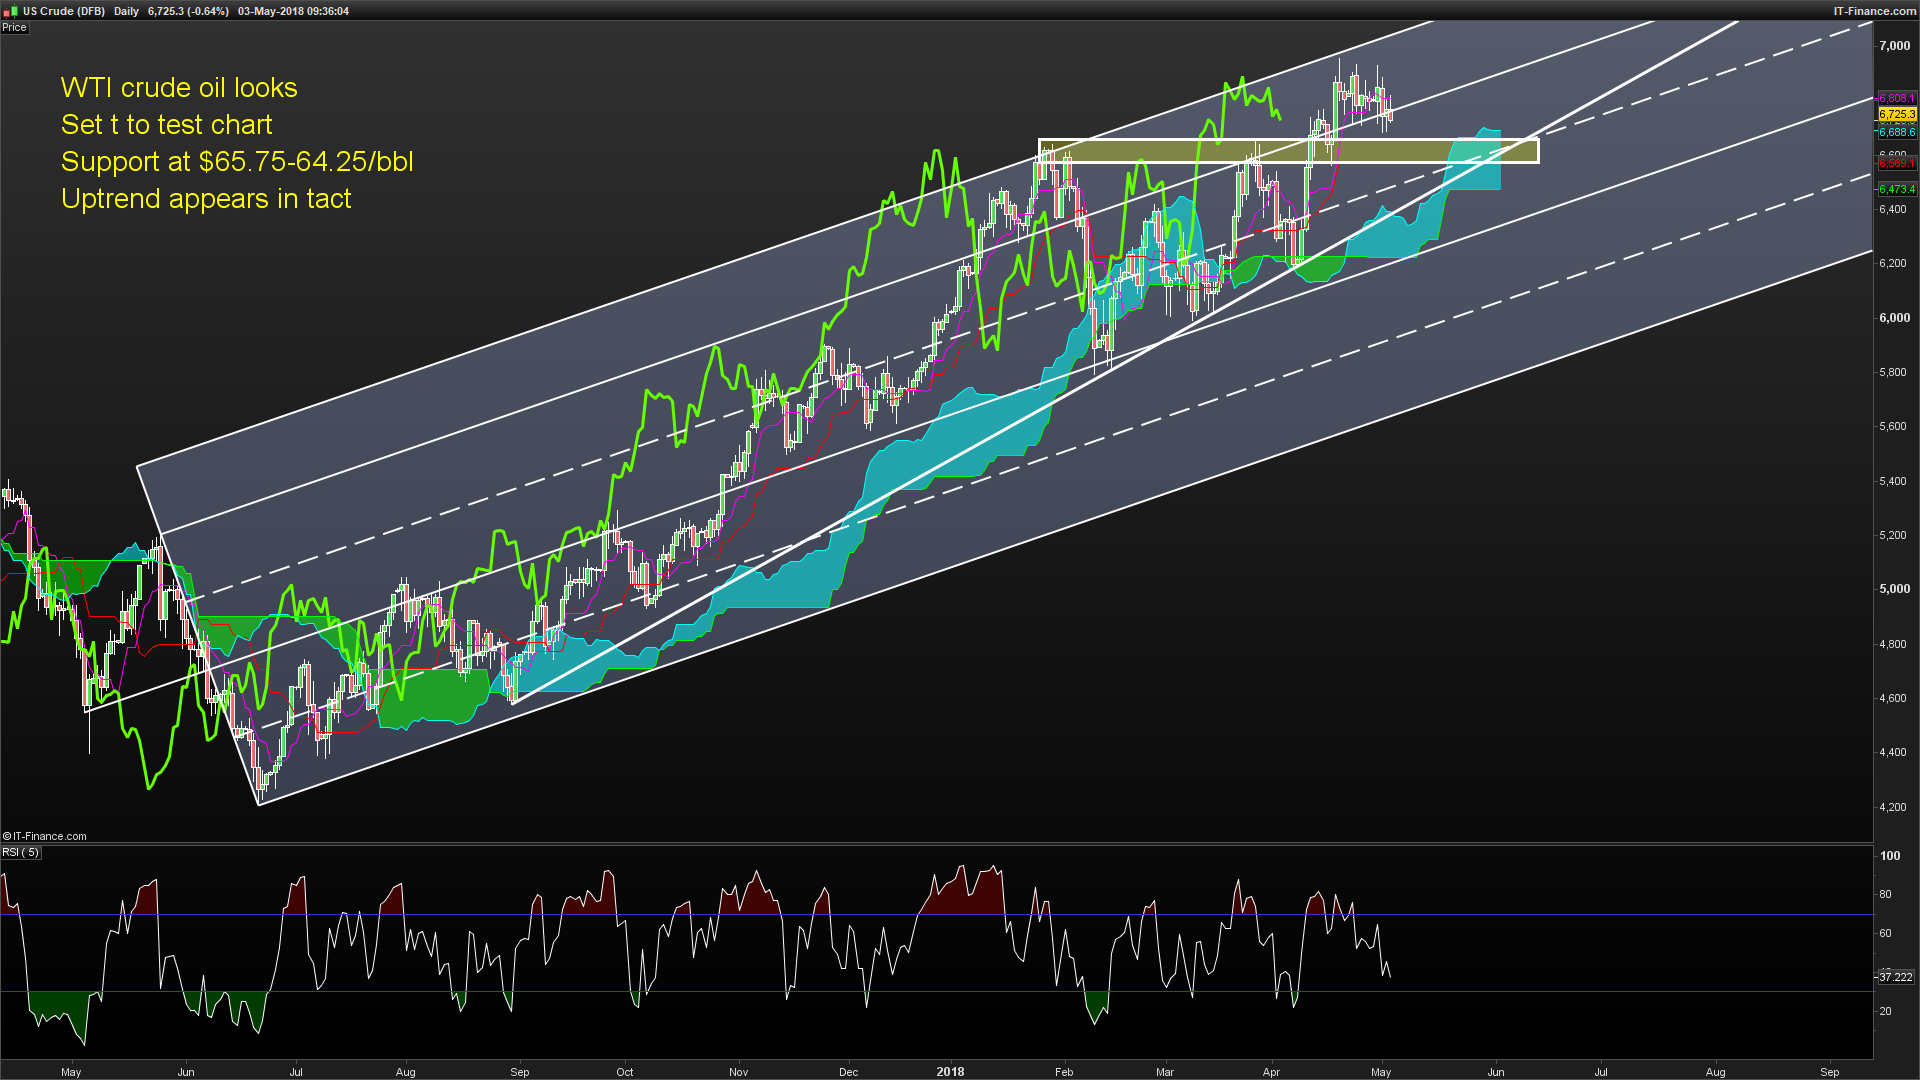1920x1080 pixels.
Task: Click the RSI 100 axis label
Action: click(1890, 856)
